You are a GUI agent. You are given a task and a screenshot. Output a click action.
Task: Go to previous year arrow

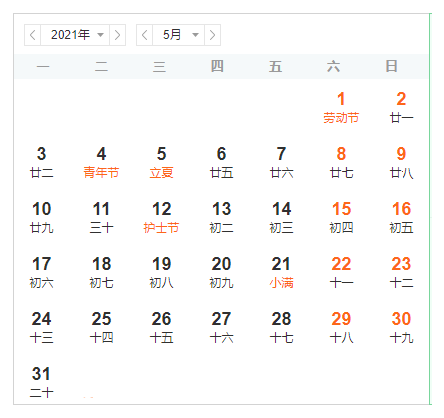32,35
